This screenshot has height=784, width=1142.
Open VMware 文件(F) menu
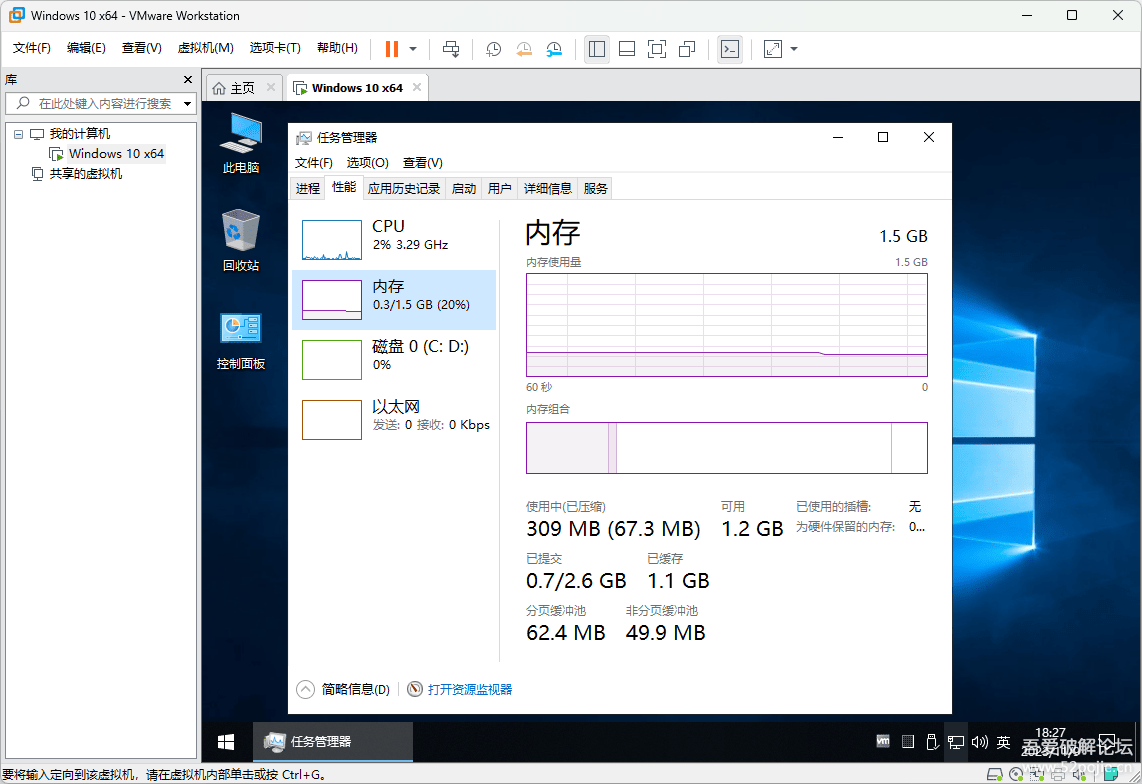pos(31,47)
